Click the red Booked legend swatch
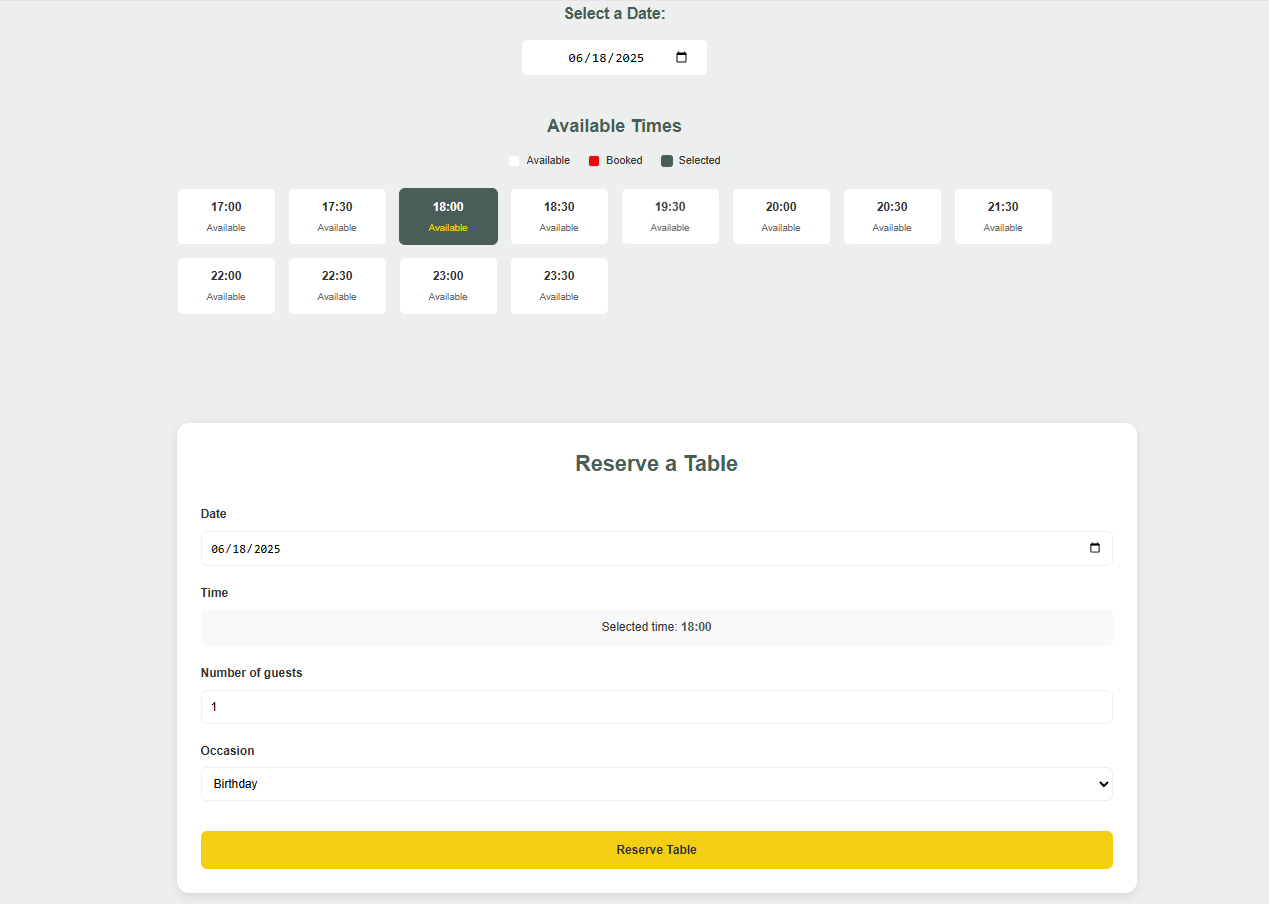 tap(594, 161)
